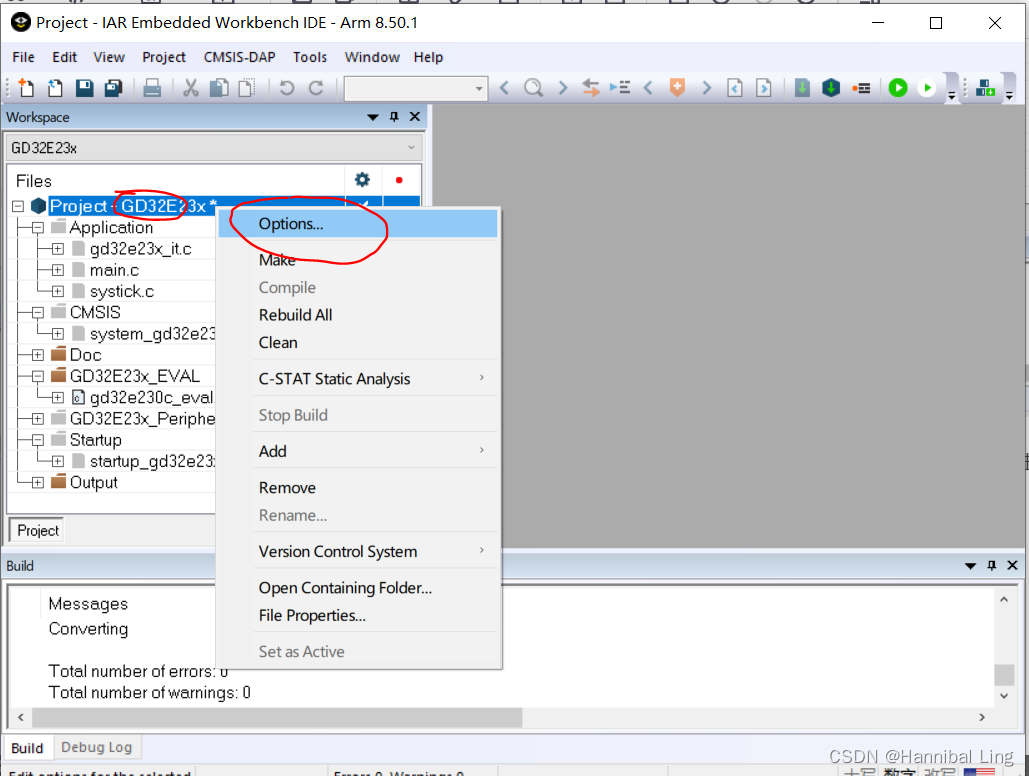Click Cut scissors icon
Image resolution: width=1029 pixels, height=776 pixels.
click(191, 87)
